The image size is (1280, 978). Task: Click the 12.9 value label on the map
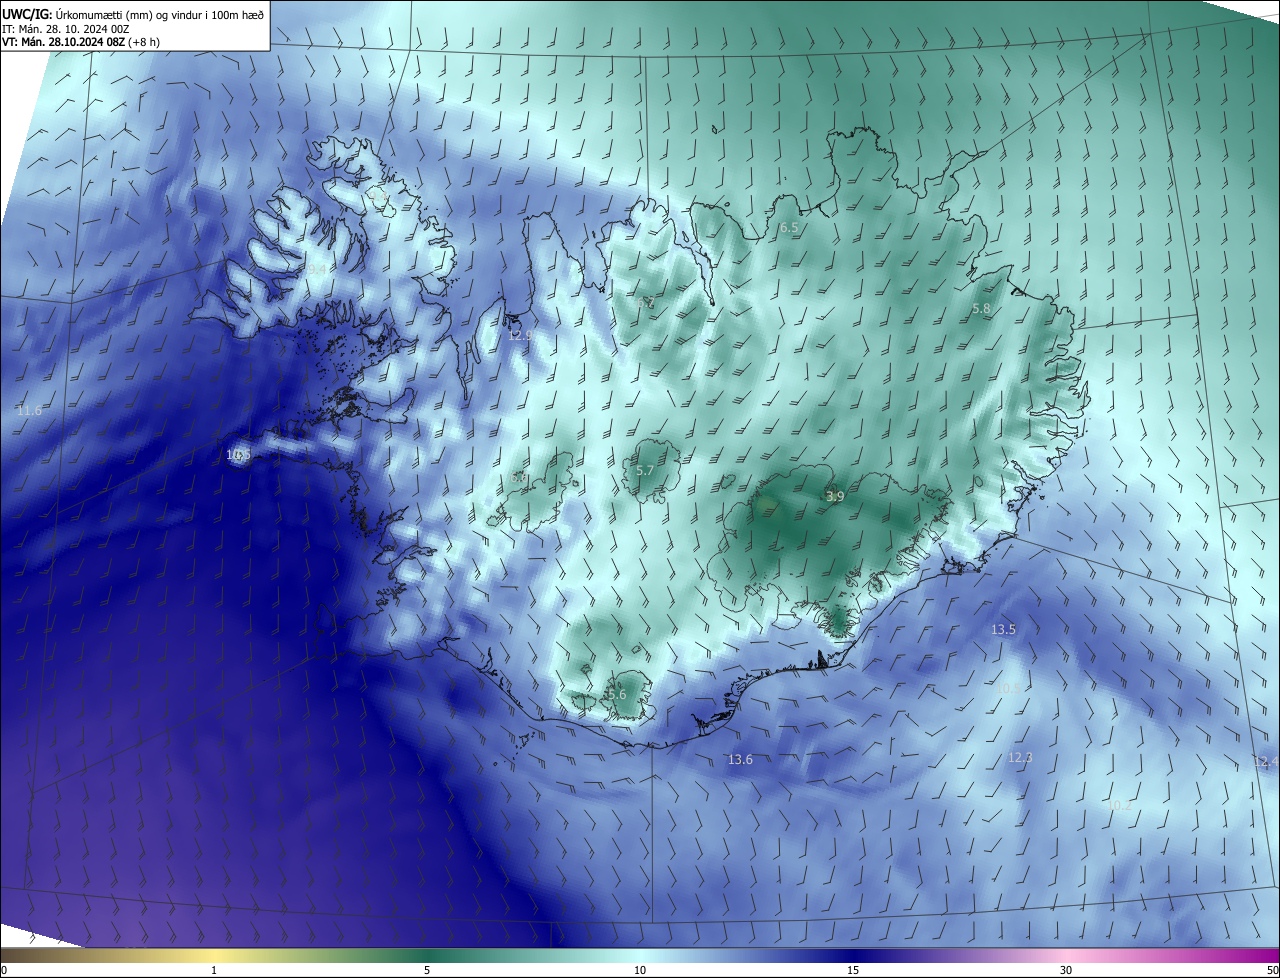[x=520, y=335]
